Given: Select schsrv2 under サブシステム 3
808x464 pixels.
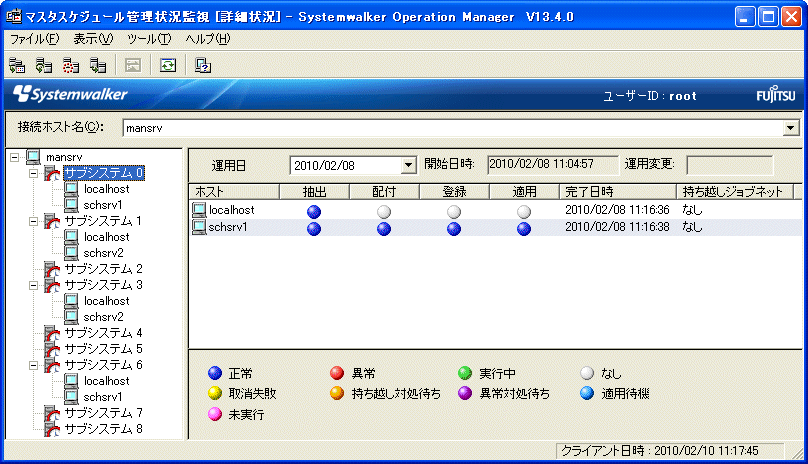Looking at the screenshot, I should coord(104,317).
